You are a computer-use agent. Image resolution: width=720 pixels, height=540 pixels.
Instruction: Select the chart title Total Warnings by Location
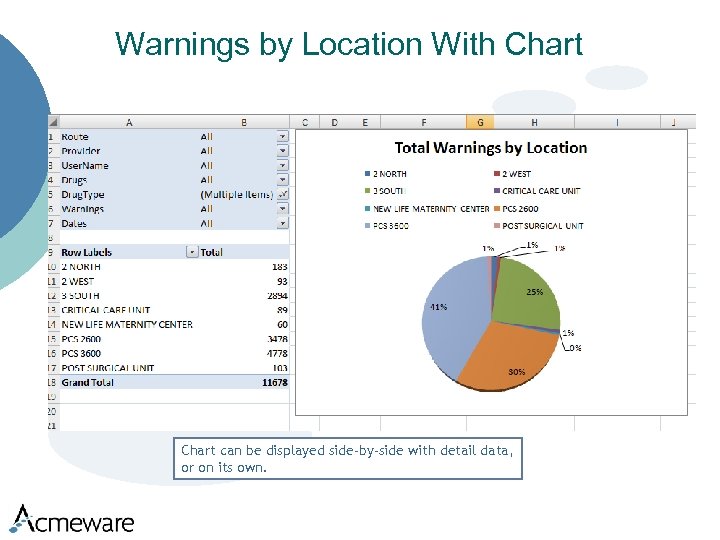491,148
